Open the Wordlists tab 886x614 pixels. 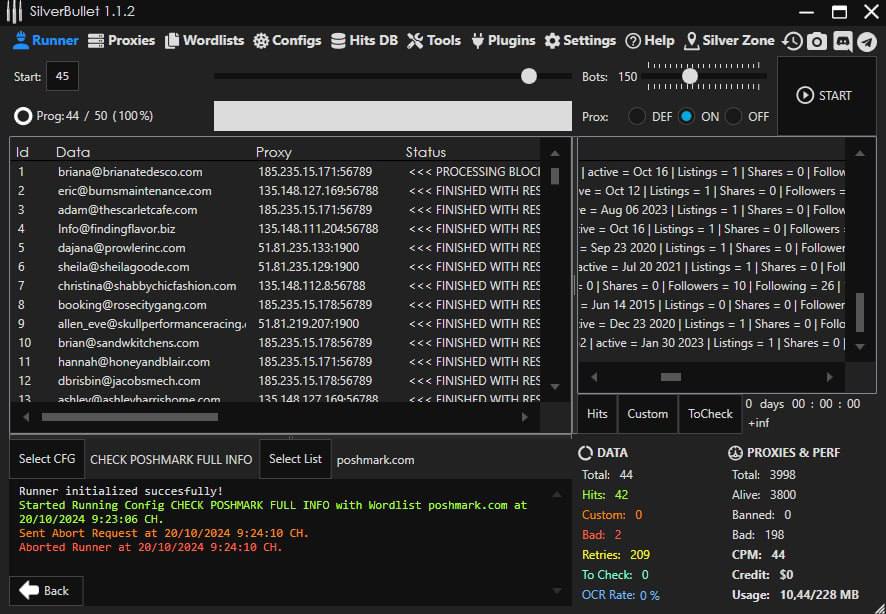(204, 41)
